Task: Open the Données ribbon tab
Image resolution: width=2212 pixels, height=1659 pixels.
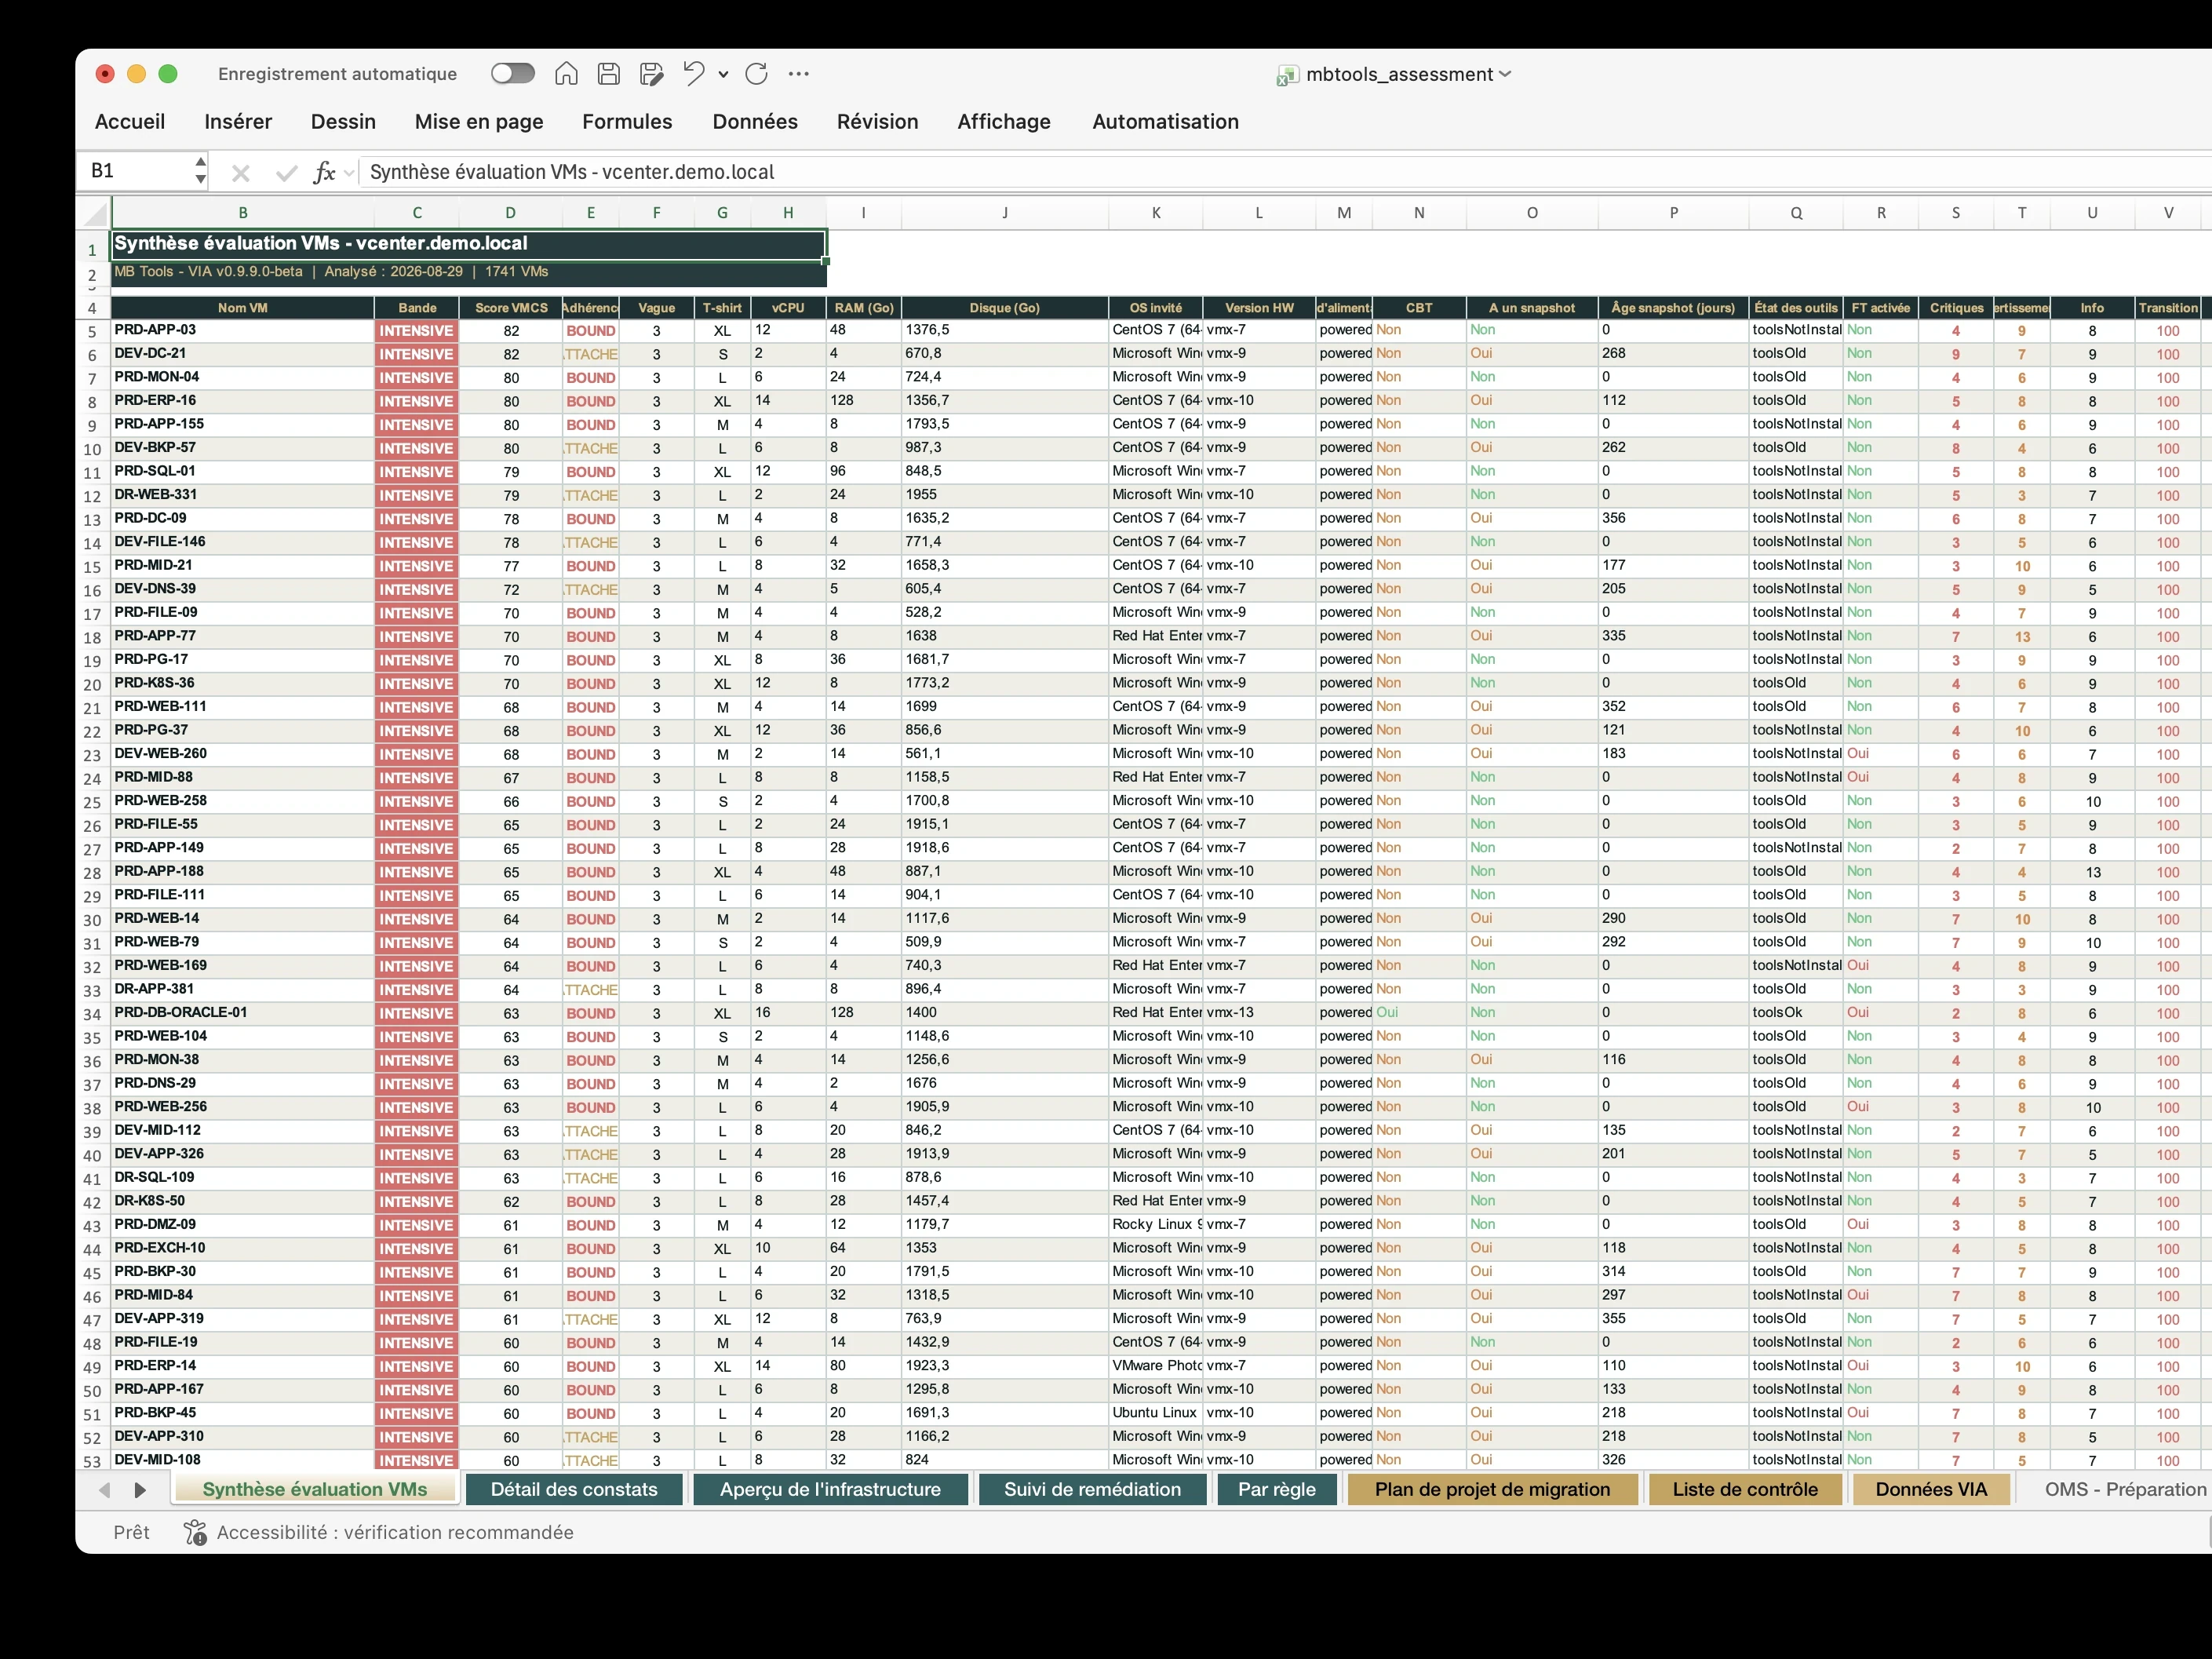Action: point(755,121)
